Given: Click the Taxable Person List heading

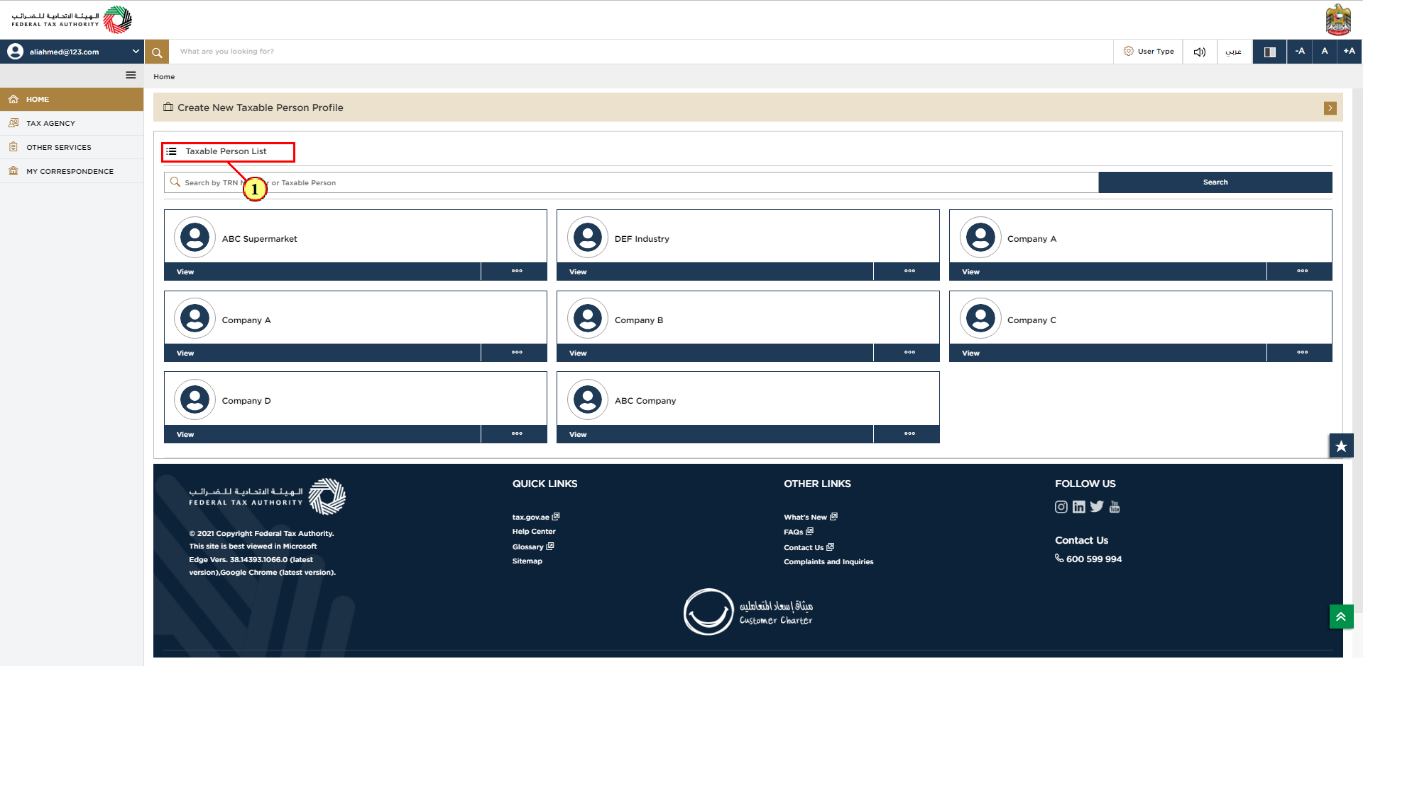Looking at the screenshot, I should pyautogui.click(x=228, y=152).
